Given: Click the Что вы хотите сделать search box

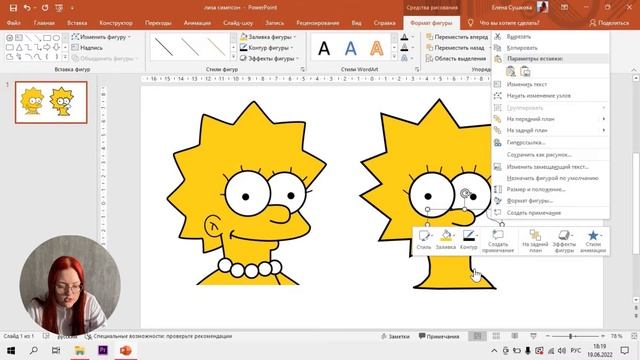Looking at the screenshot, I should 509,23.
